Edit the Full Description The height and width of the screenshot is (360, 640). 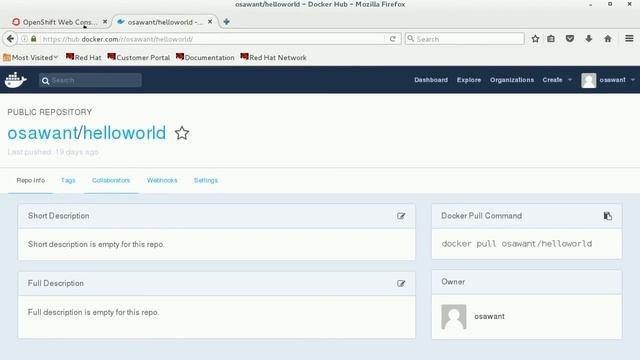coord(401,283)
